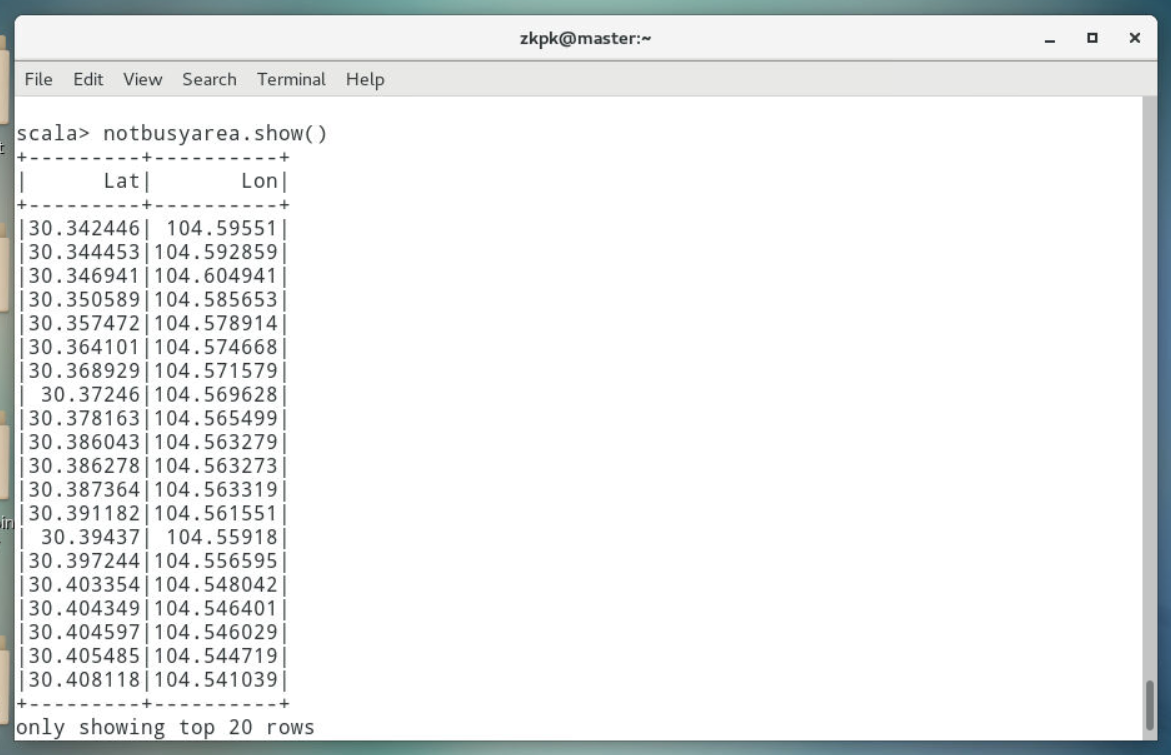Select longitude value 104.59551

point(222,229)
